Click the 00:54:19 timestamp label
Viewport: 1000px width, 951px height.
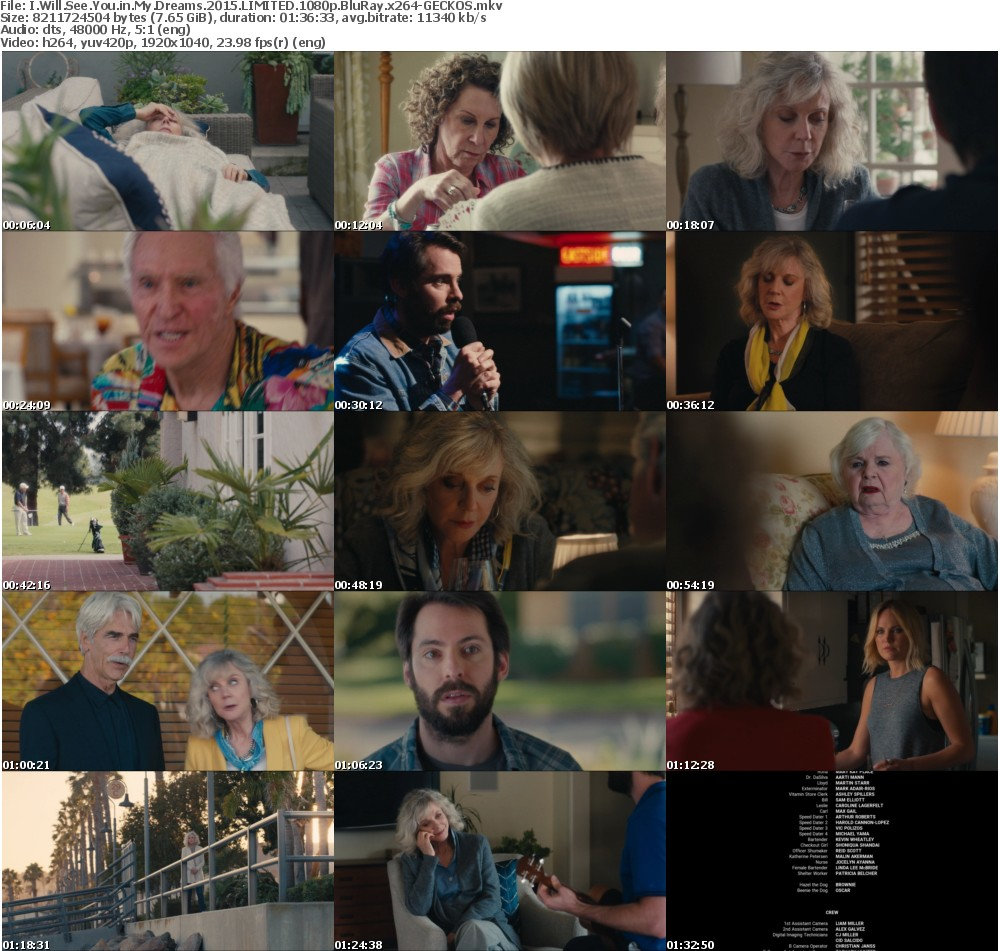point(691,584)
